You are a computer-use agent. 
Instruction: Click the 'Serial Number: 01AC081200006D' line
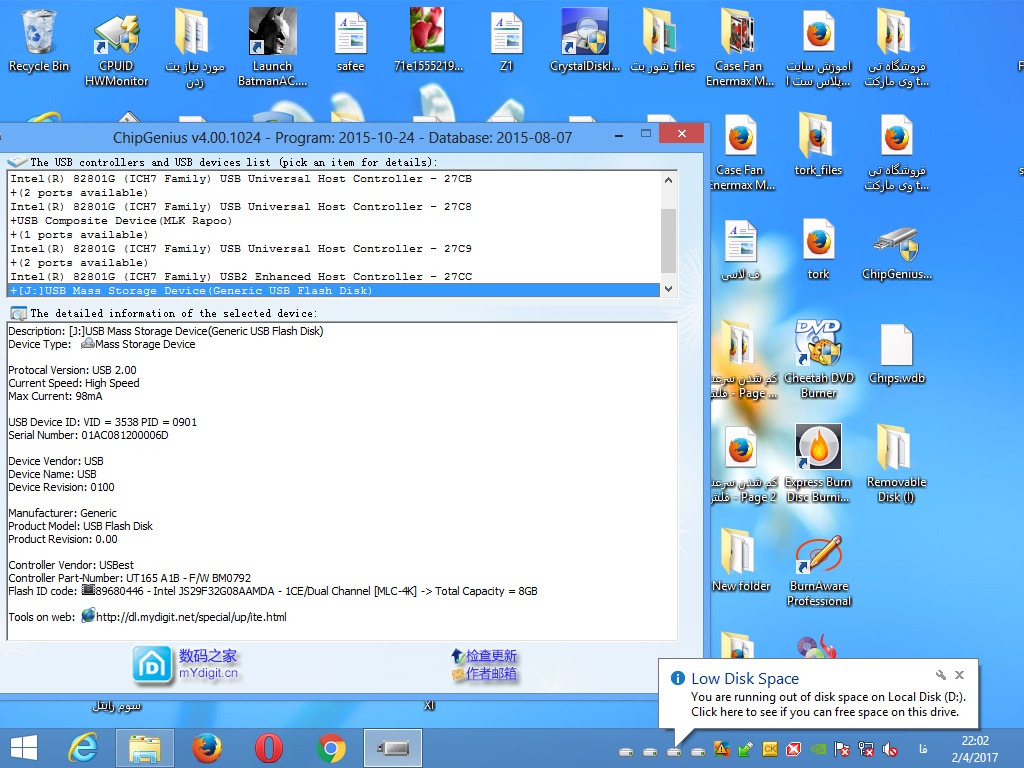click(x=88, y=436)
